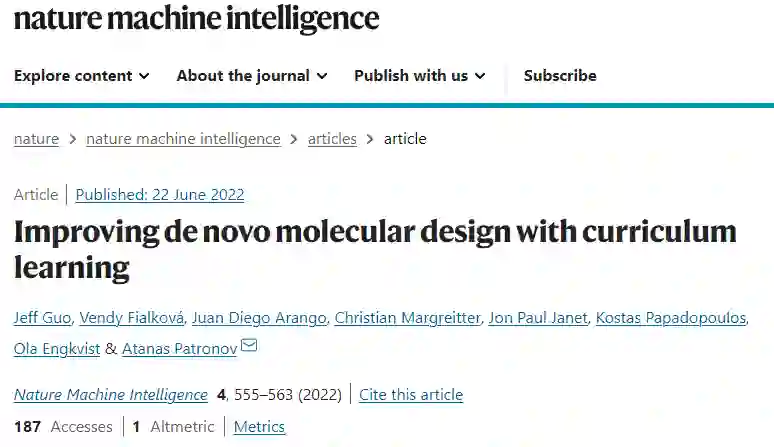The height and width of the screenshot is (447, 774).
Task: Click the Published: 22 June 2022 link
Action: 160,195
